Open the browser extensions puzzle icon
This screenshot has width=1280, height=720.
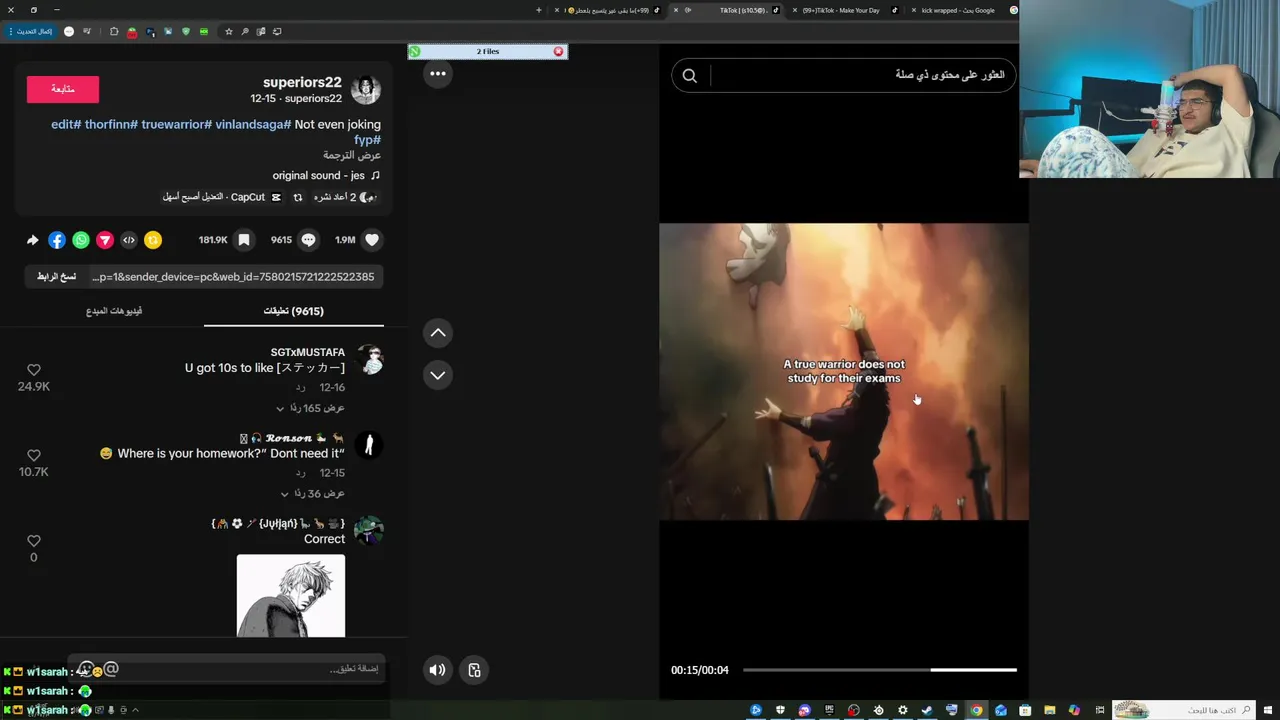(114, 31)
